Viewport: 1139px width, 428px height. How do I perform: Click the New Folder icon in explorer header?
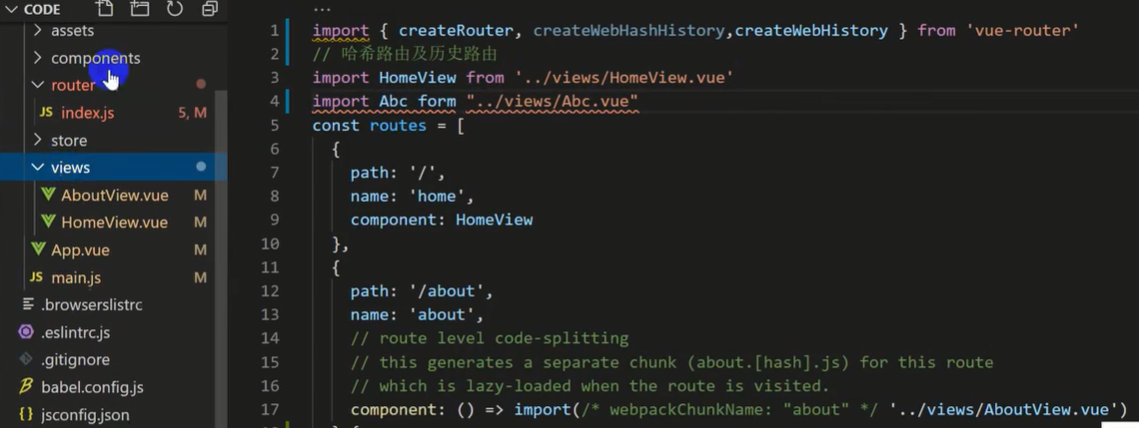tap(139, 9)
